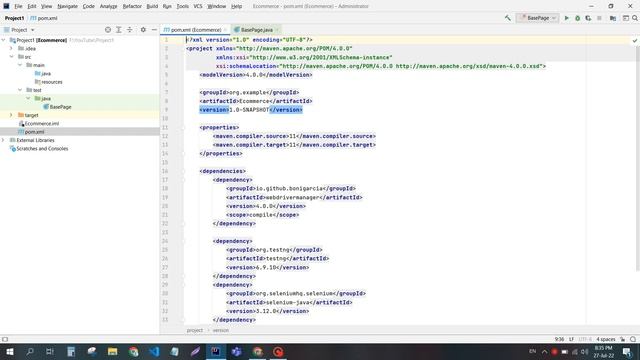Select Ecommerce.iml in project tree

click(x=39, y=123)
